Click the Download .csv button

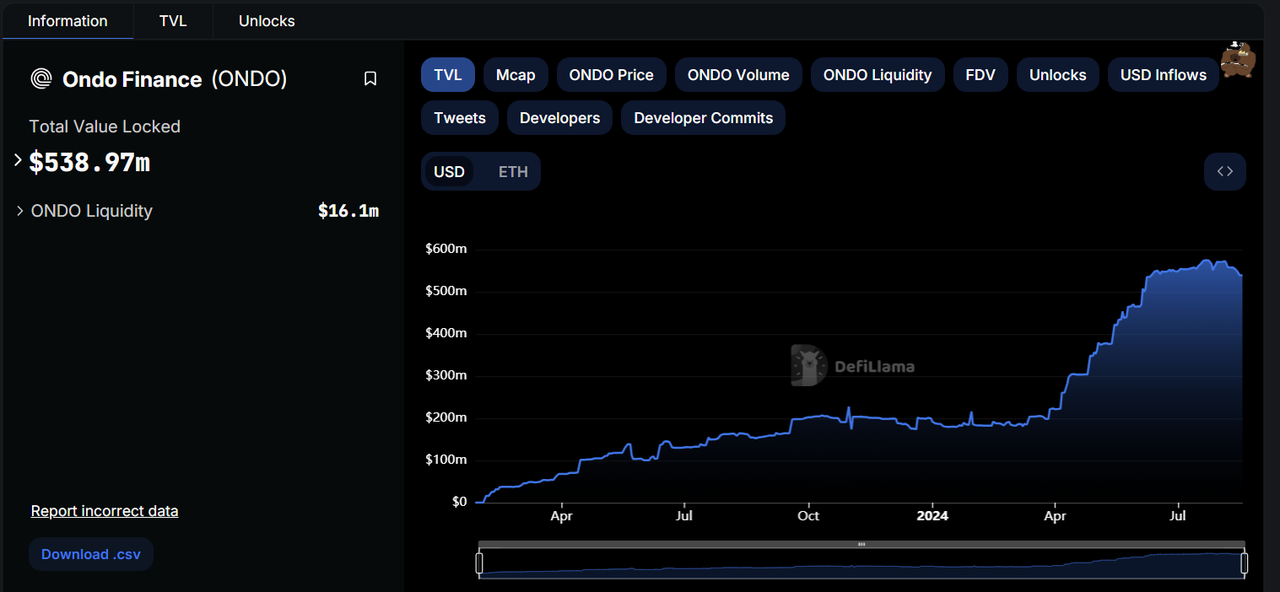[91, 554]
